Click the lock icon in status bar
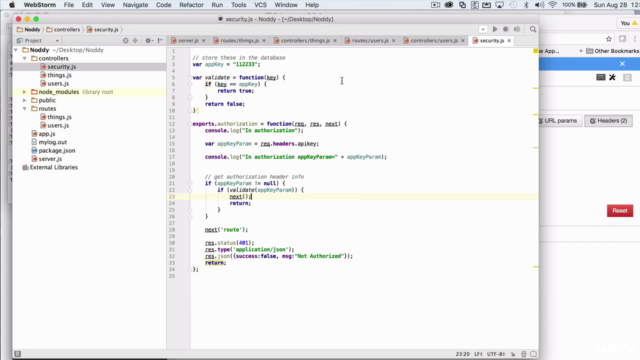Screen dimensions: 640x360 click(x=513, y=354)
